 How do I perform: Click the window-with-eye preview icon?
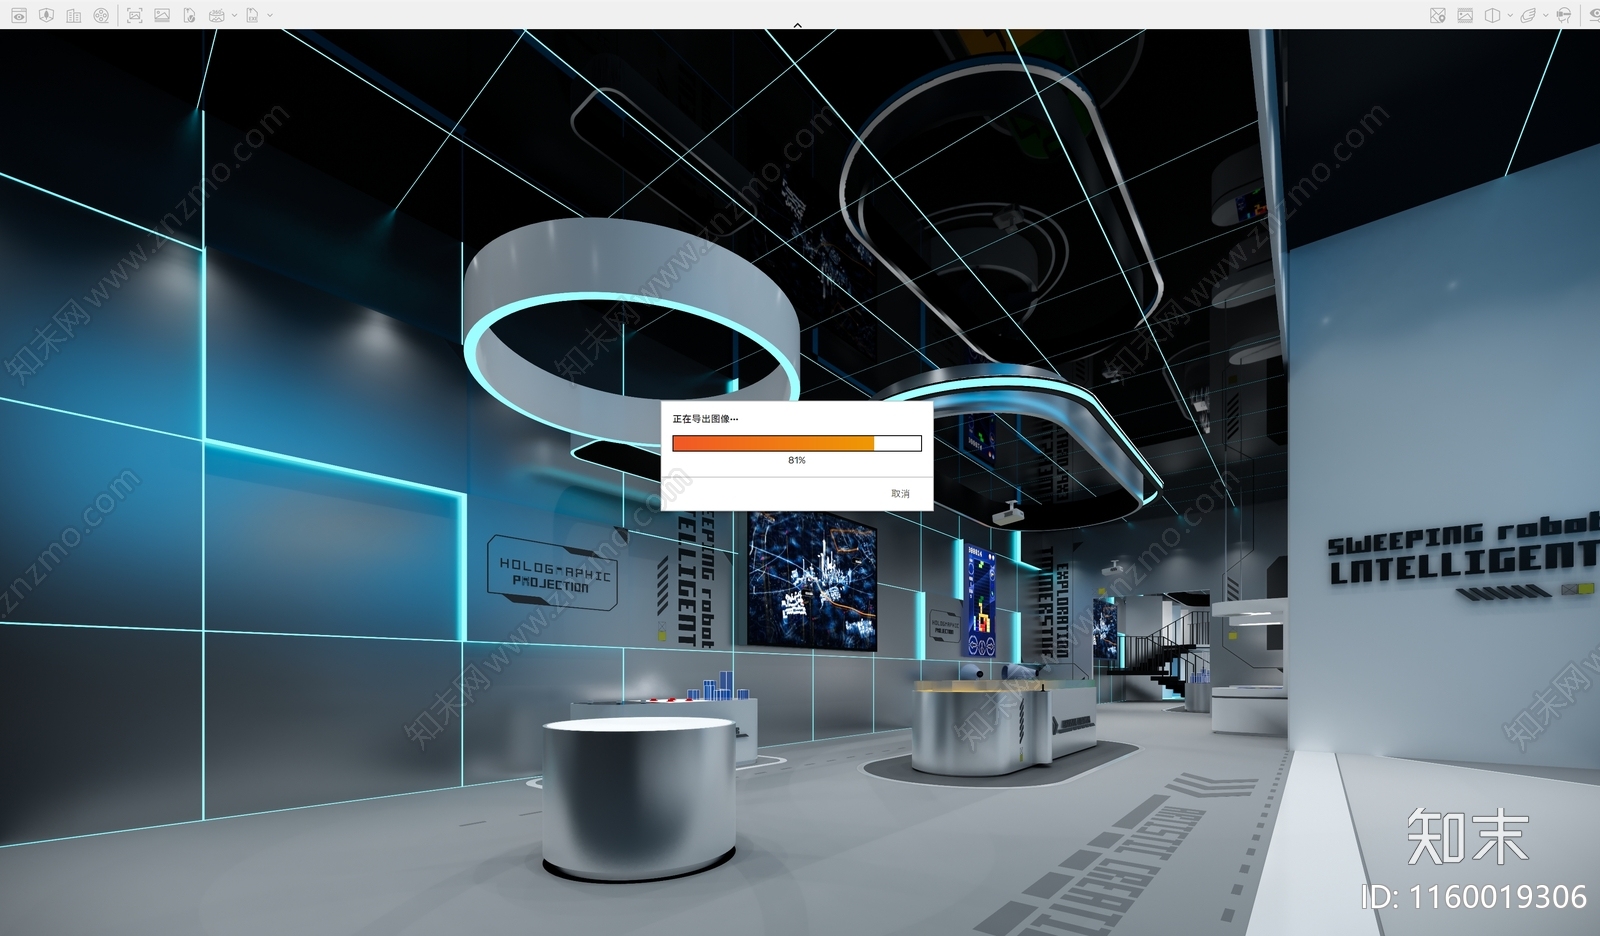click(19, 15)
